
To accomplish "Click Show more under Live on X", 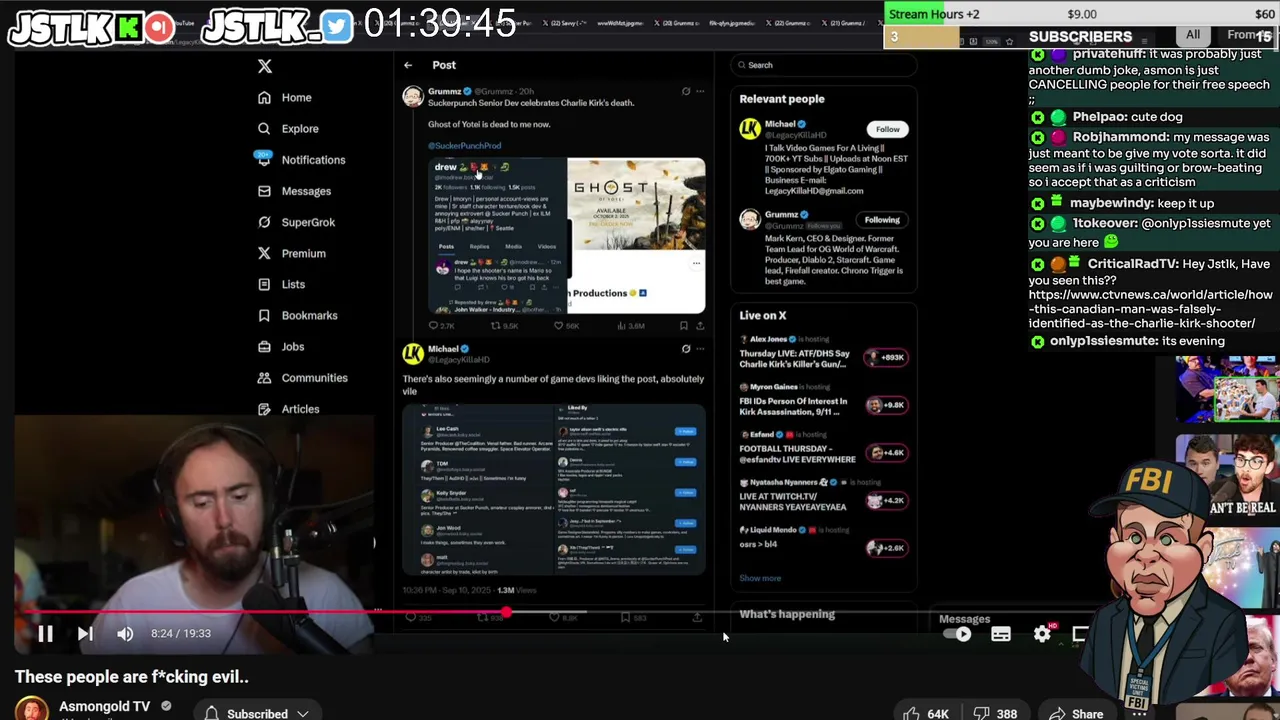I will 760,578.
